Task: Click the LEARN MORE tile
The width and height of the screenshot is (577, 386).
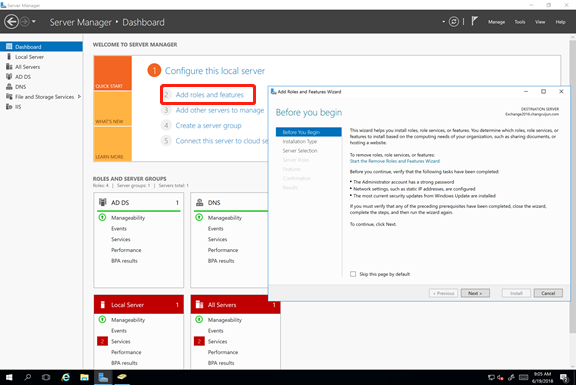Action: (x=113, y=144)
